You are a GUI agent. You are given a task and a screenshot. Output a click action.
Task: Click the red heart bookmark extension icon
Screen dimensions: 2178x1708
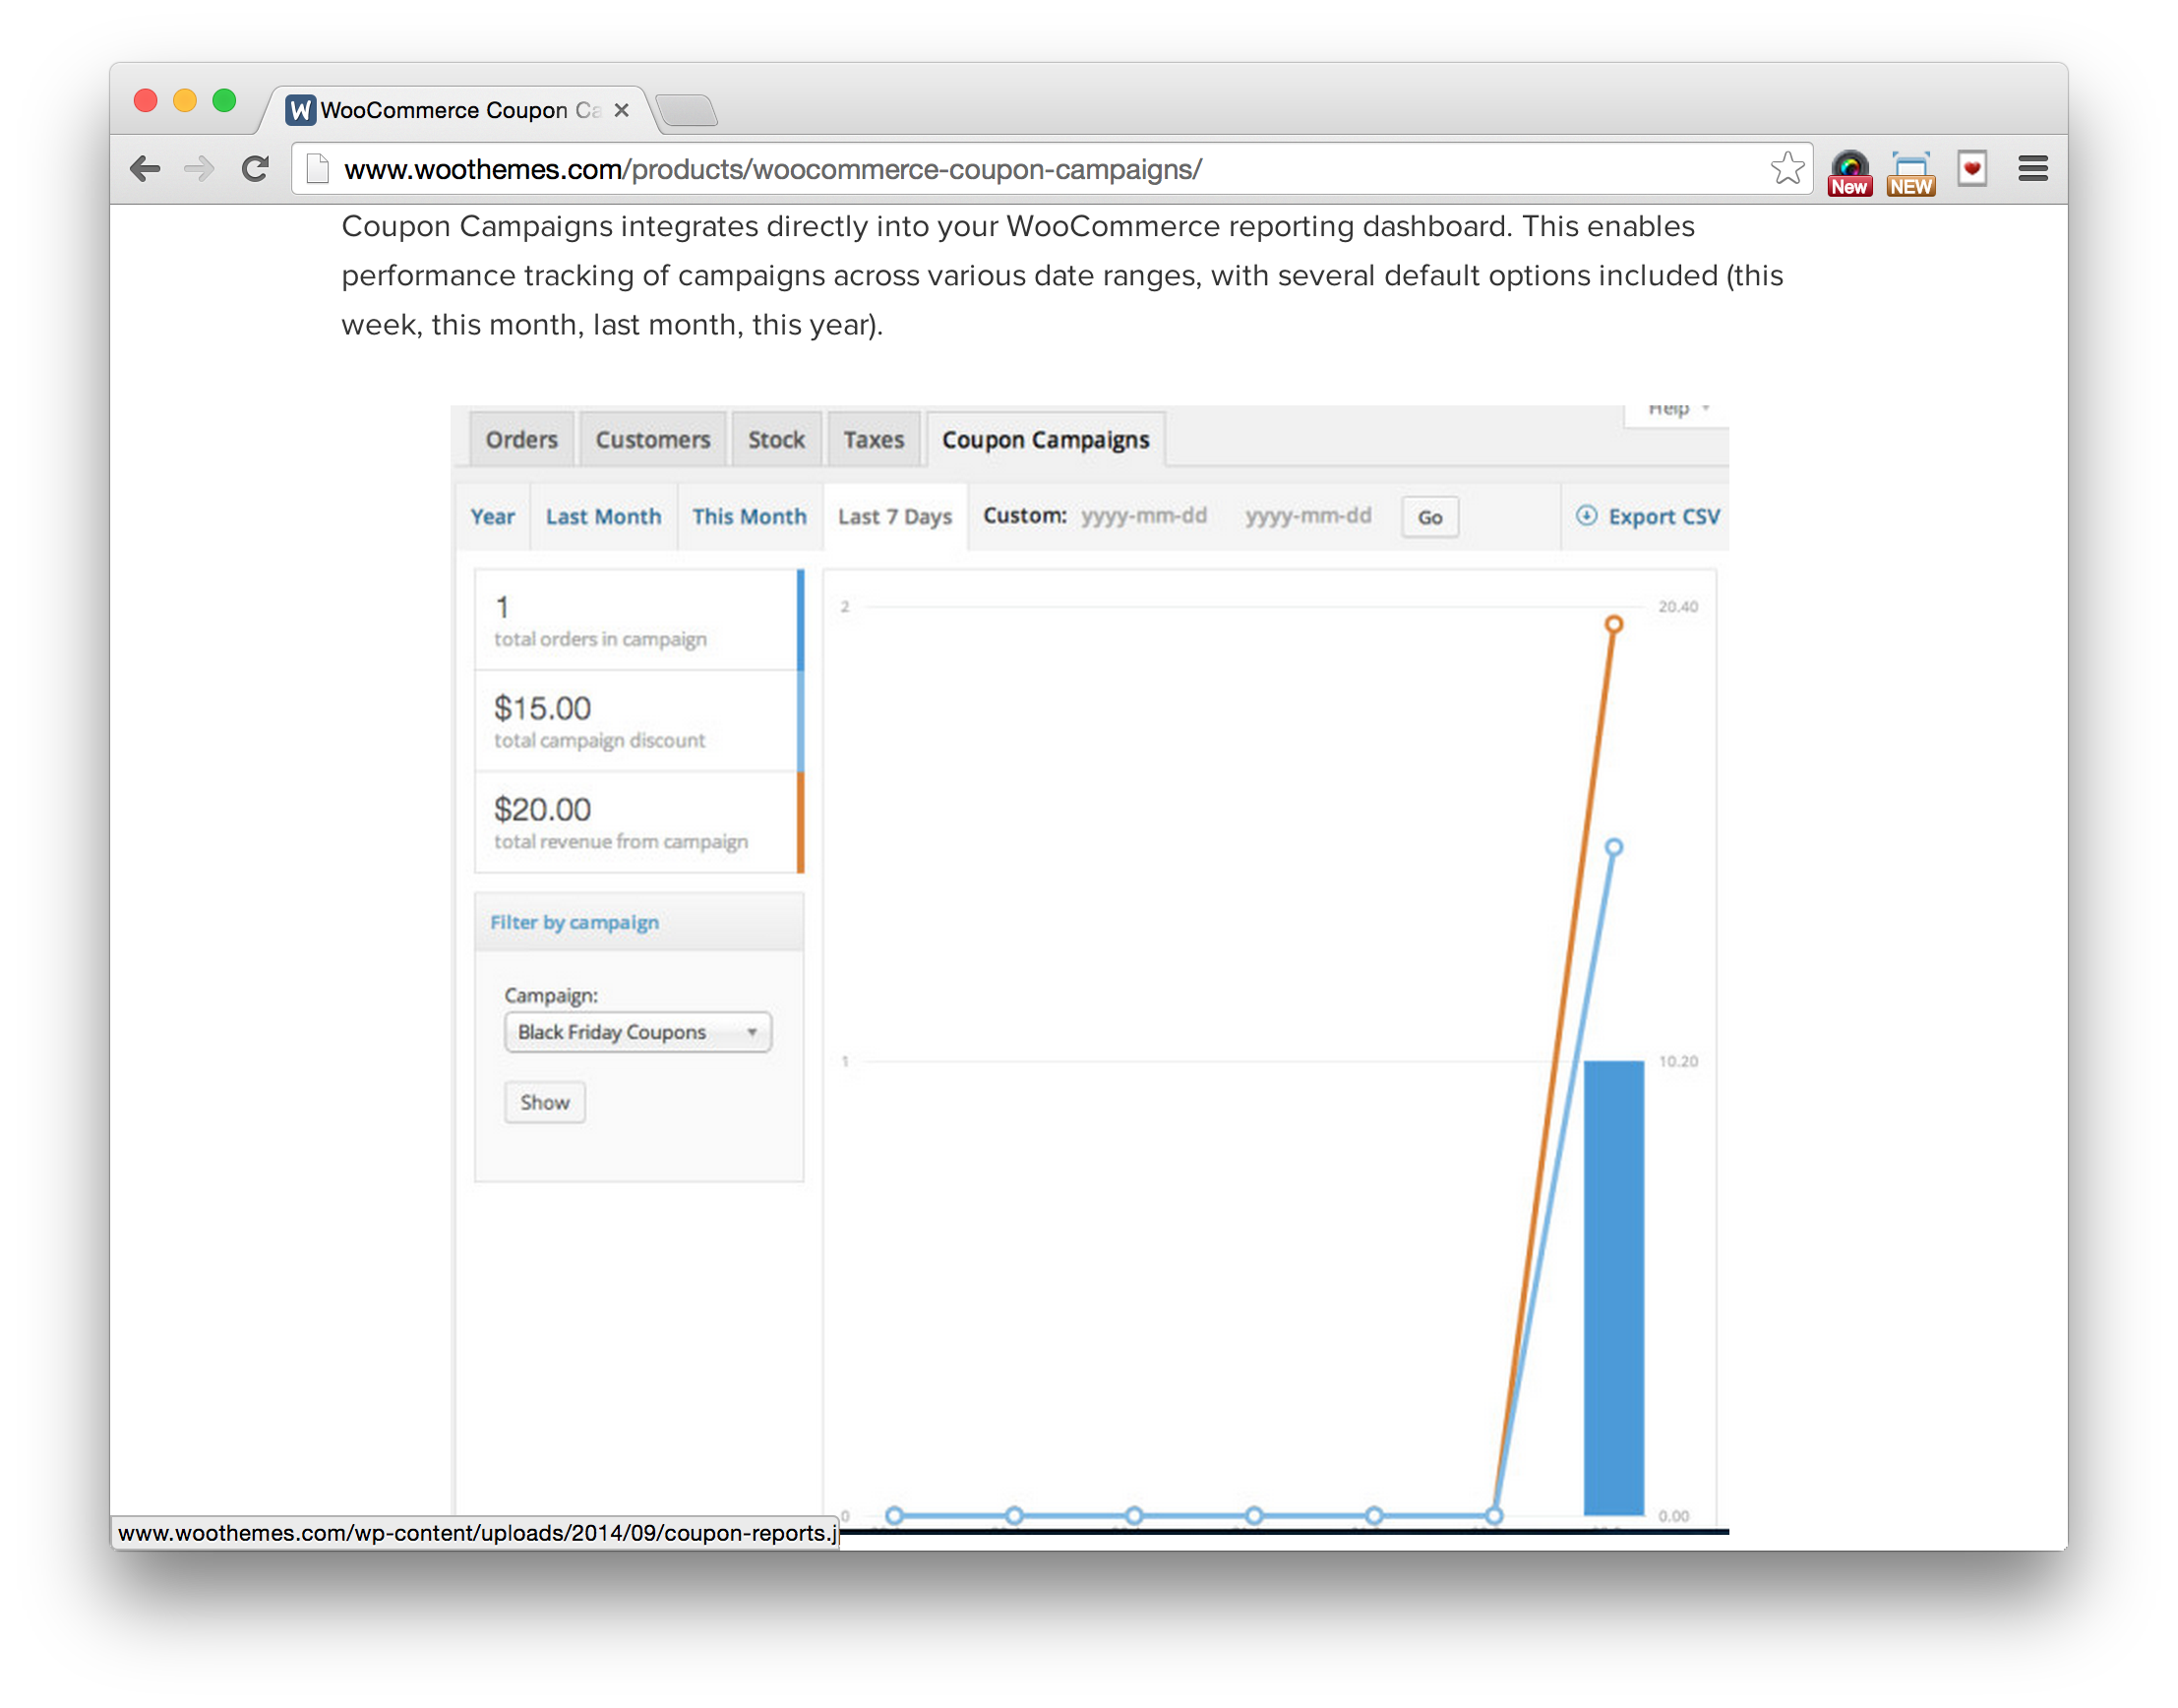pyautogui.click(x=1971, y=168)
